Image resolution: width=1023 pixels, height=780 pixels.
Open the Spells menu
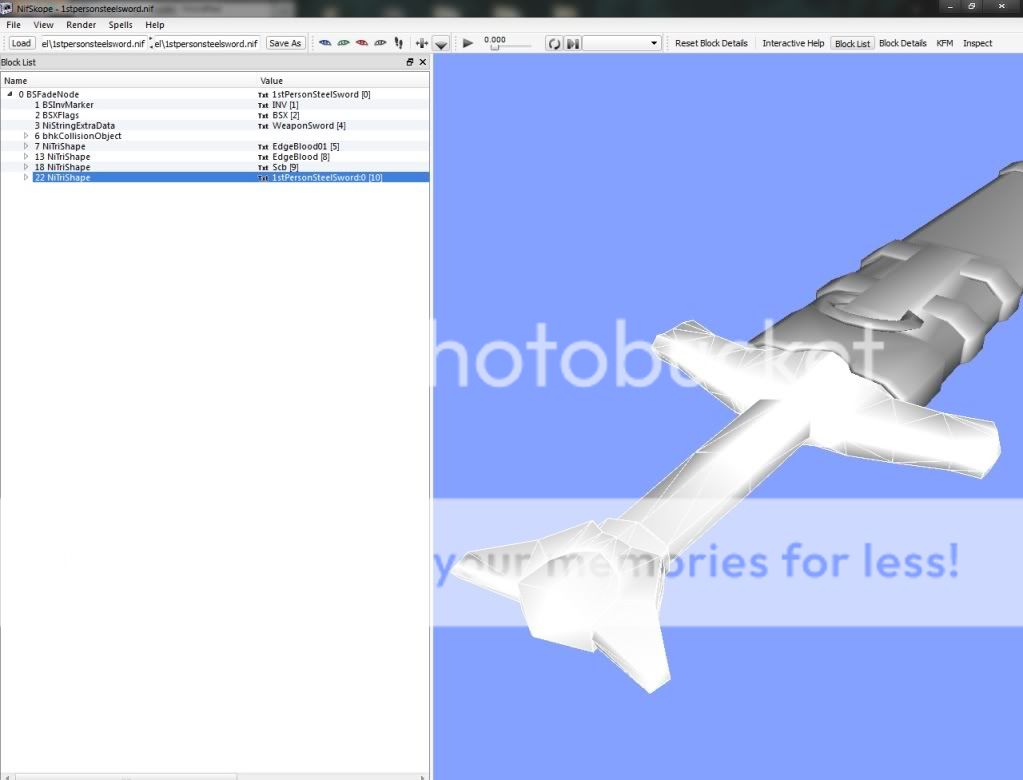coord(120,24)
